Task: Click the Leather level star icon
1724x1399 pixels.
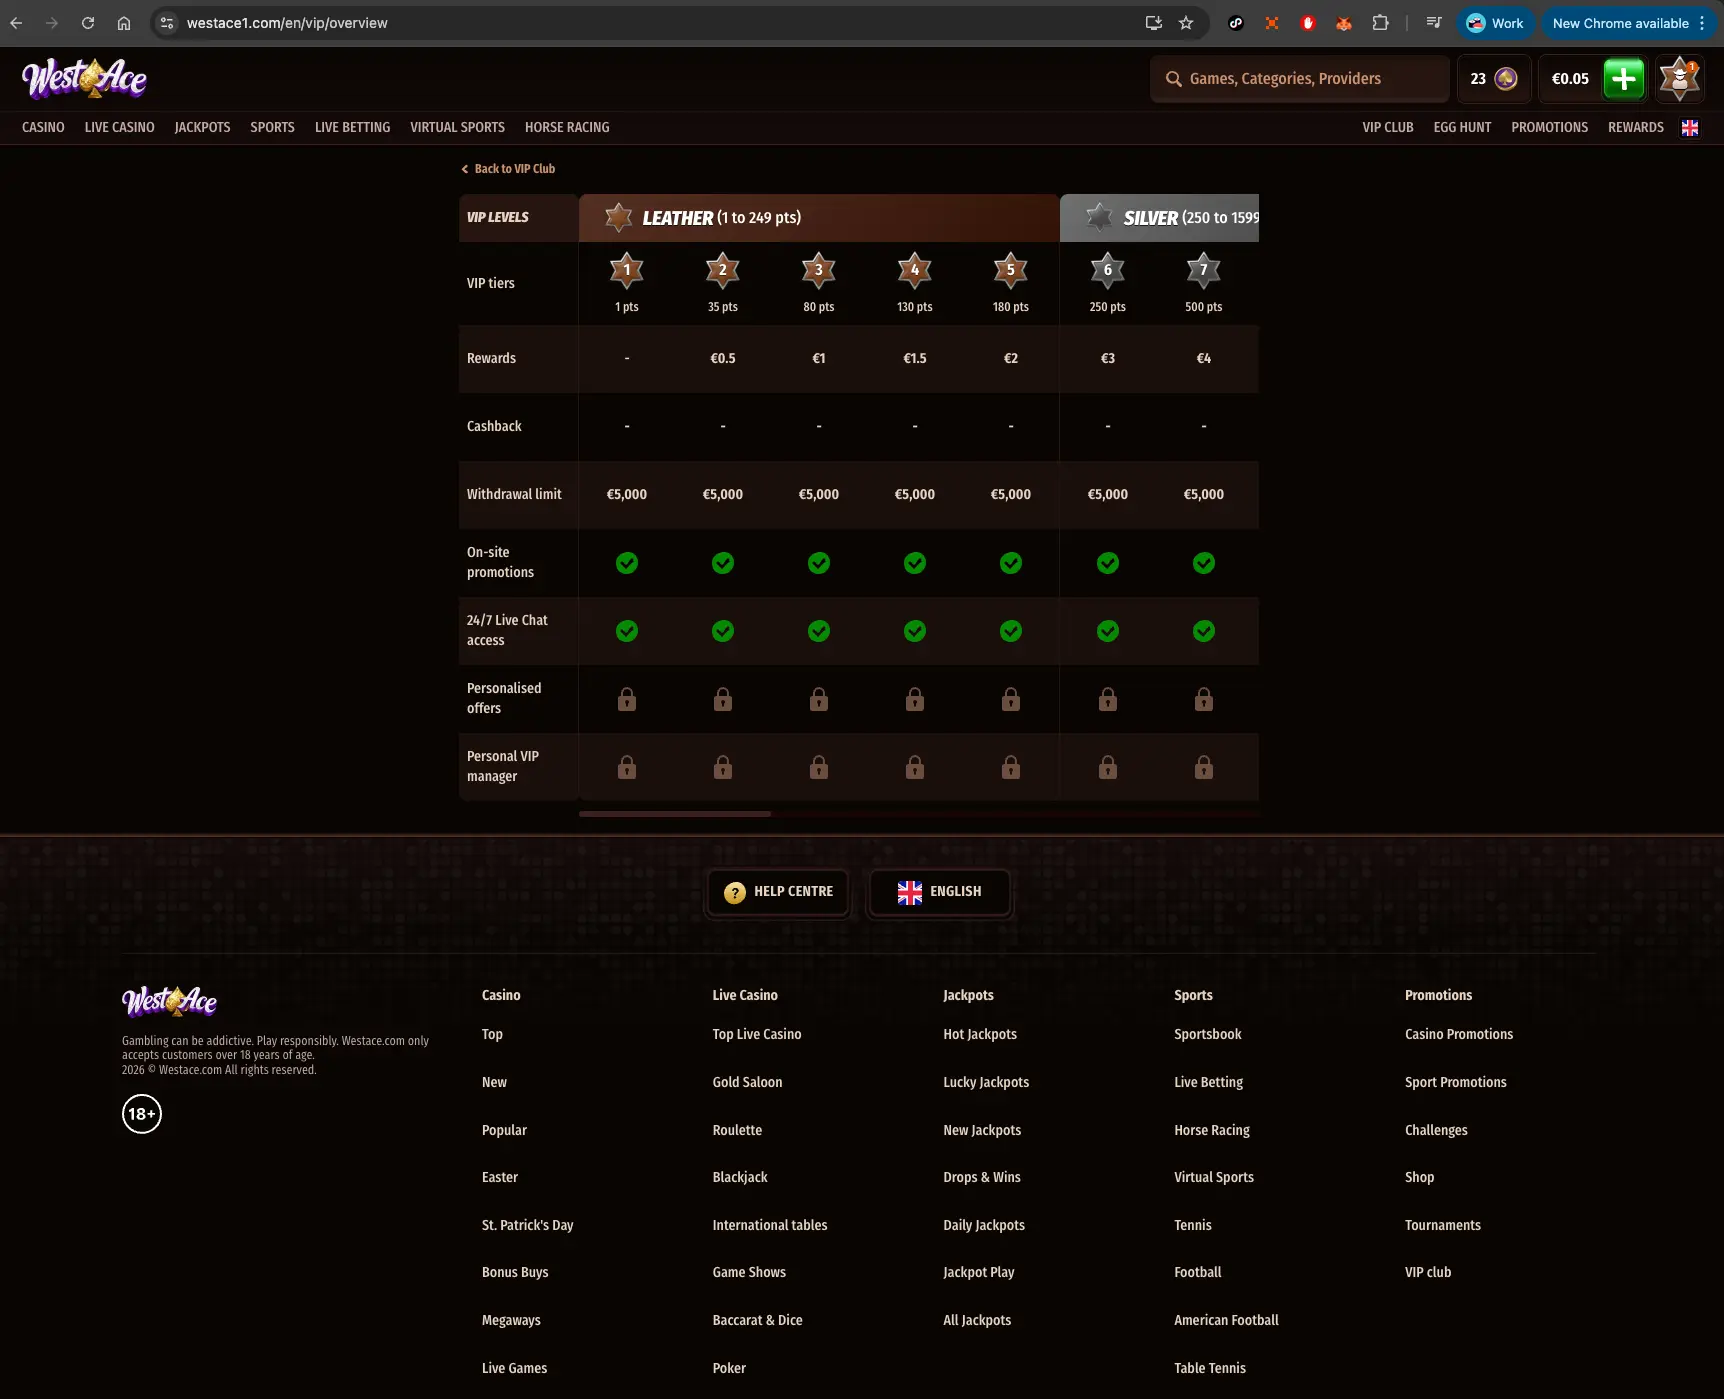Action: [x=619, y=217]
